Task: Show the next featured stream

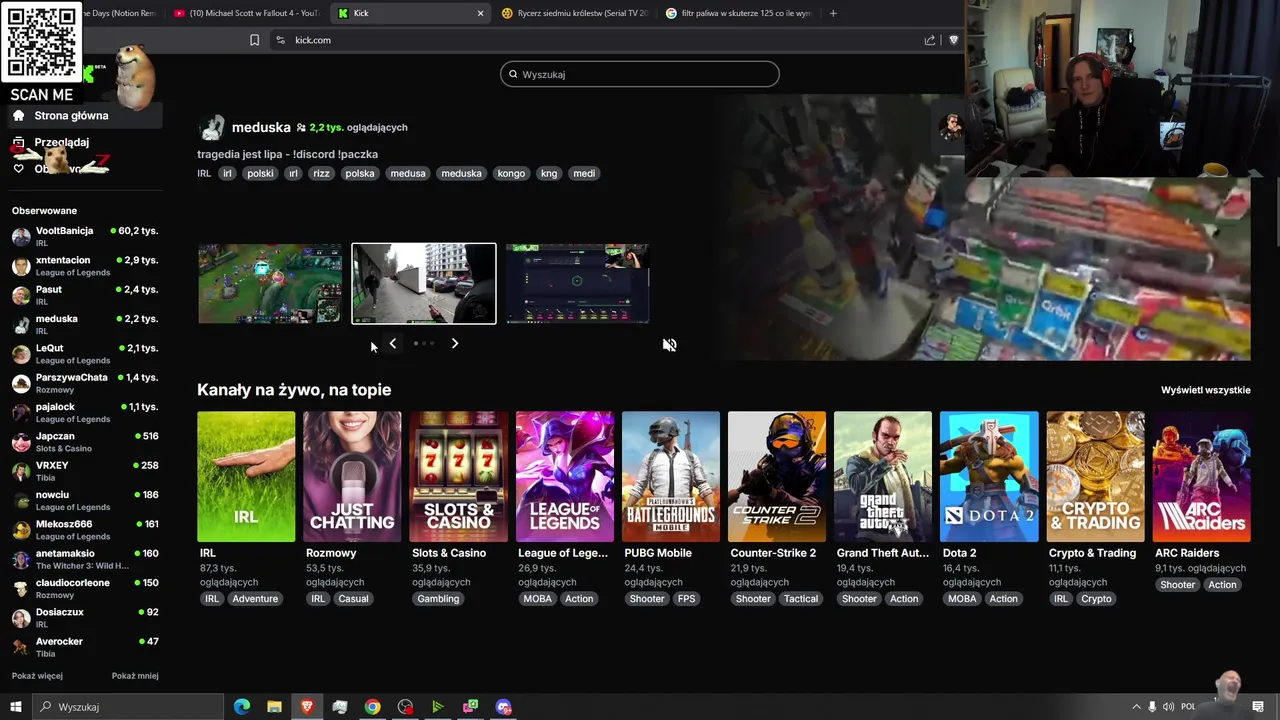Action: [x=454, y=343]
